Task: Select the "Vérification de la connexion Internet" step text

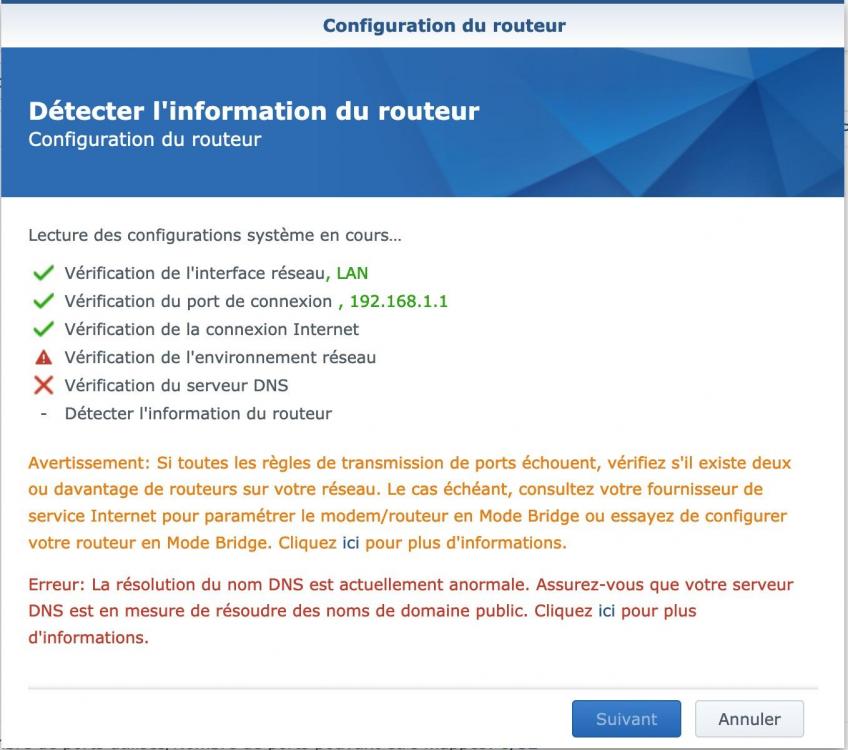Action: 211,329
